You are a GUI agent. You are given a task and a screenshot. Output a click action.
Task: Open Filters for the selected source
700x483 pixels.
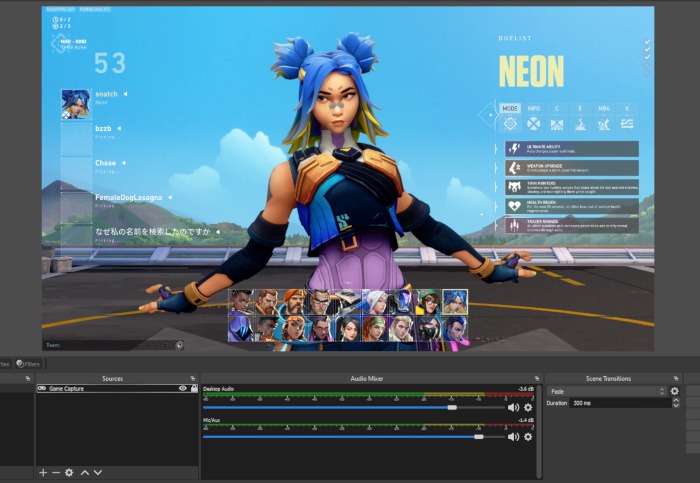point(29,364)
